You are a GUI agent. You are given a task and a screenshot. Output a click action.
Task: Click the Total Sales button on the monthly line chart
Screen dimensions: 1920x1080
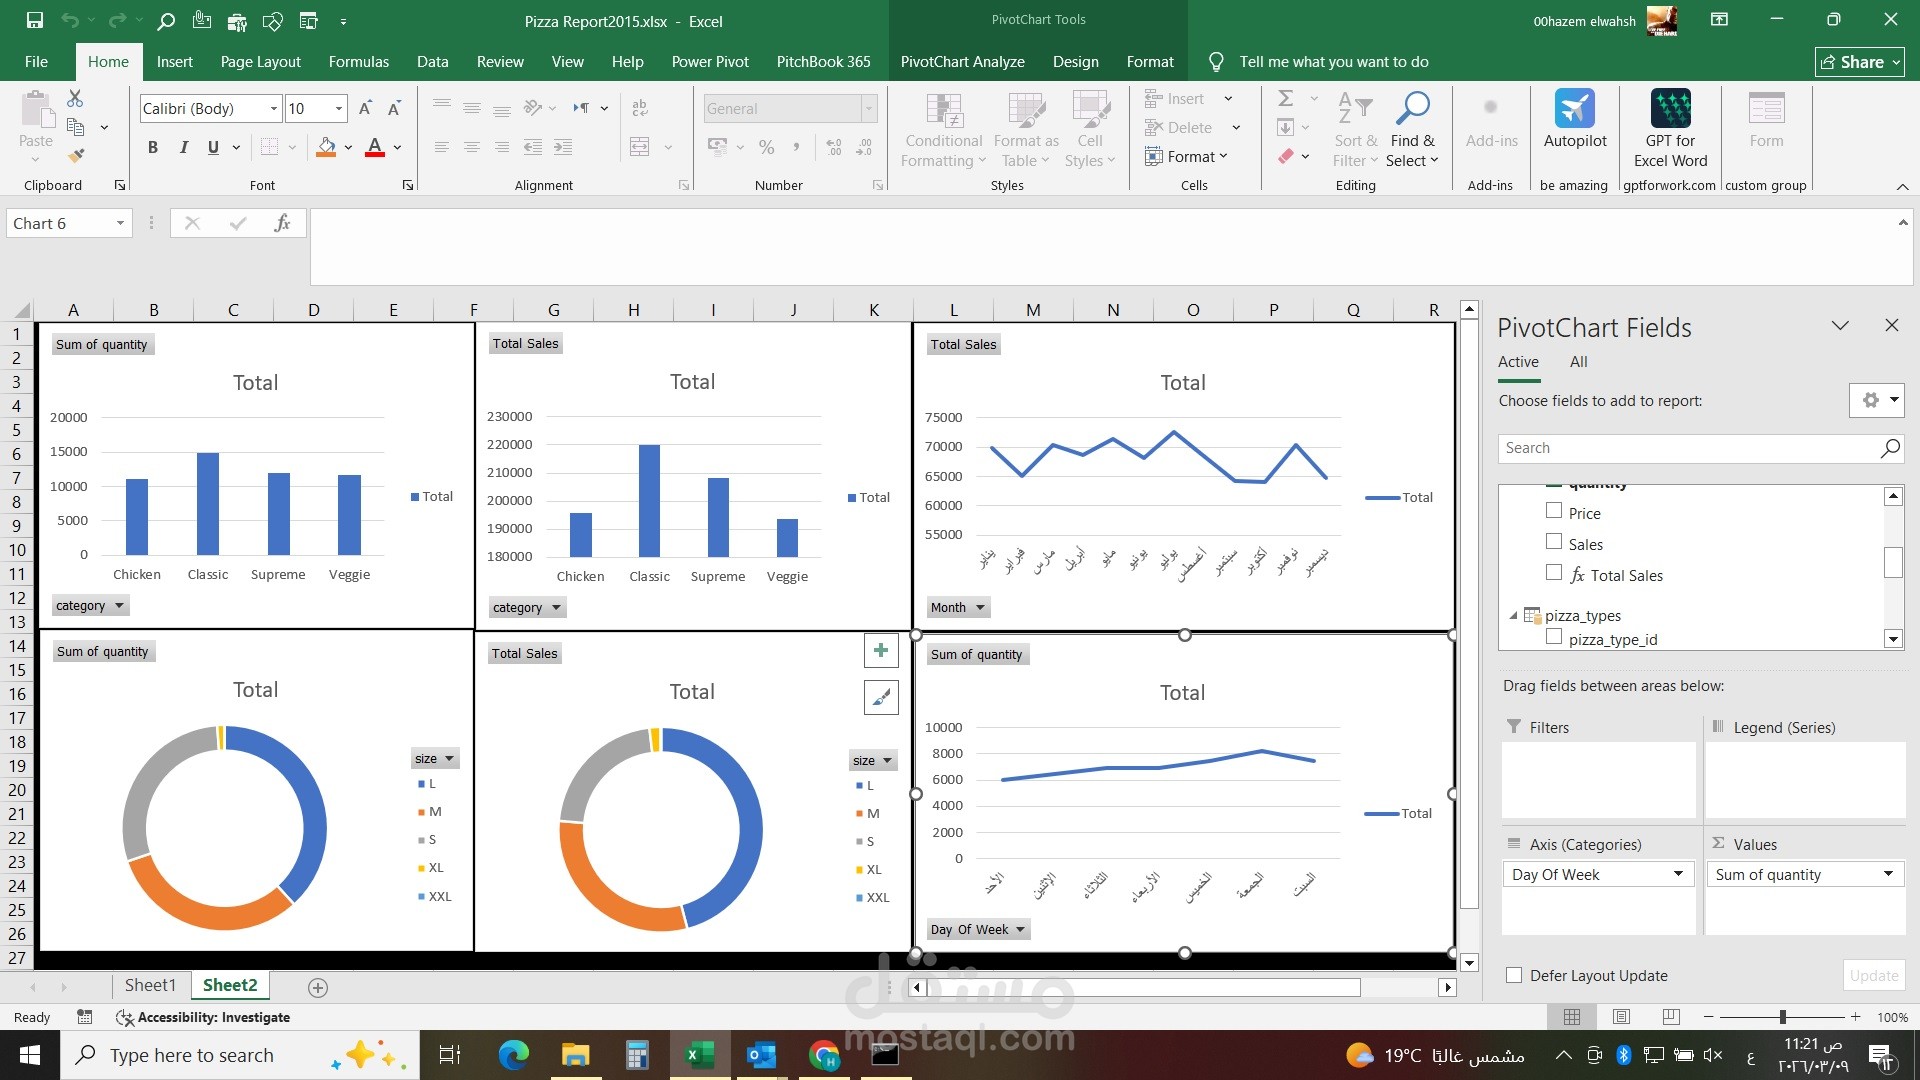[x=963, y=344]
